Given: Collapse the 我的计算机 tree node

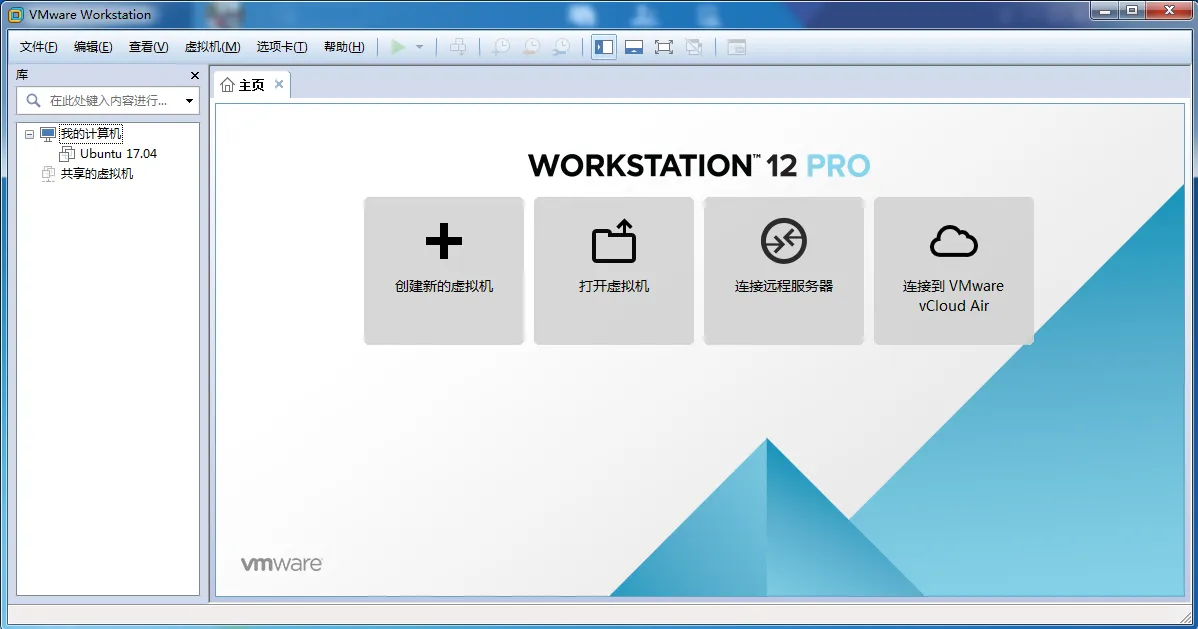Looking at the screenshot, I should 29,134.
